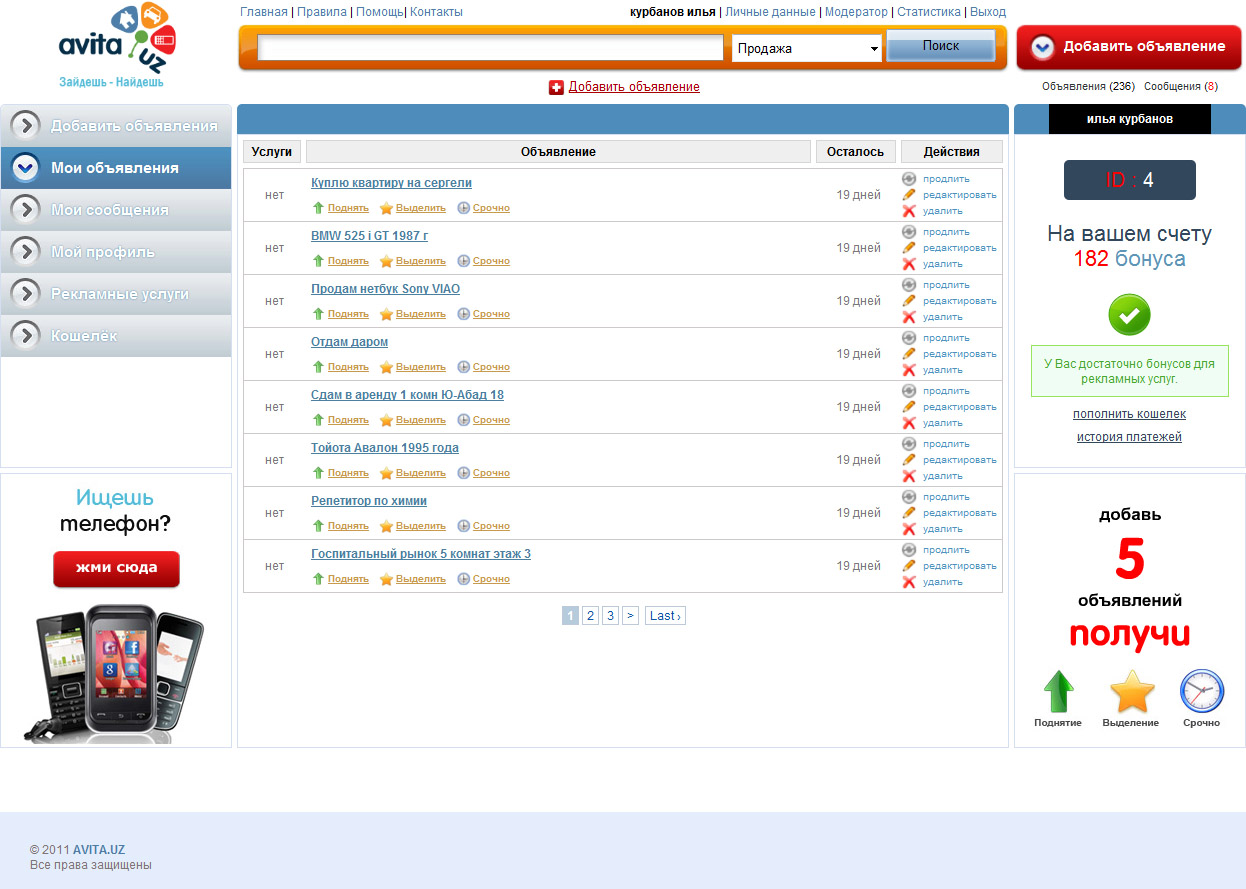Open Помощь in top navigation
Screen dimensions: 1246x889
[x=380, y=12]
